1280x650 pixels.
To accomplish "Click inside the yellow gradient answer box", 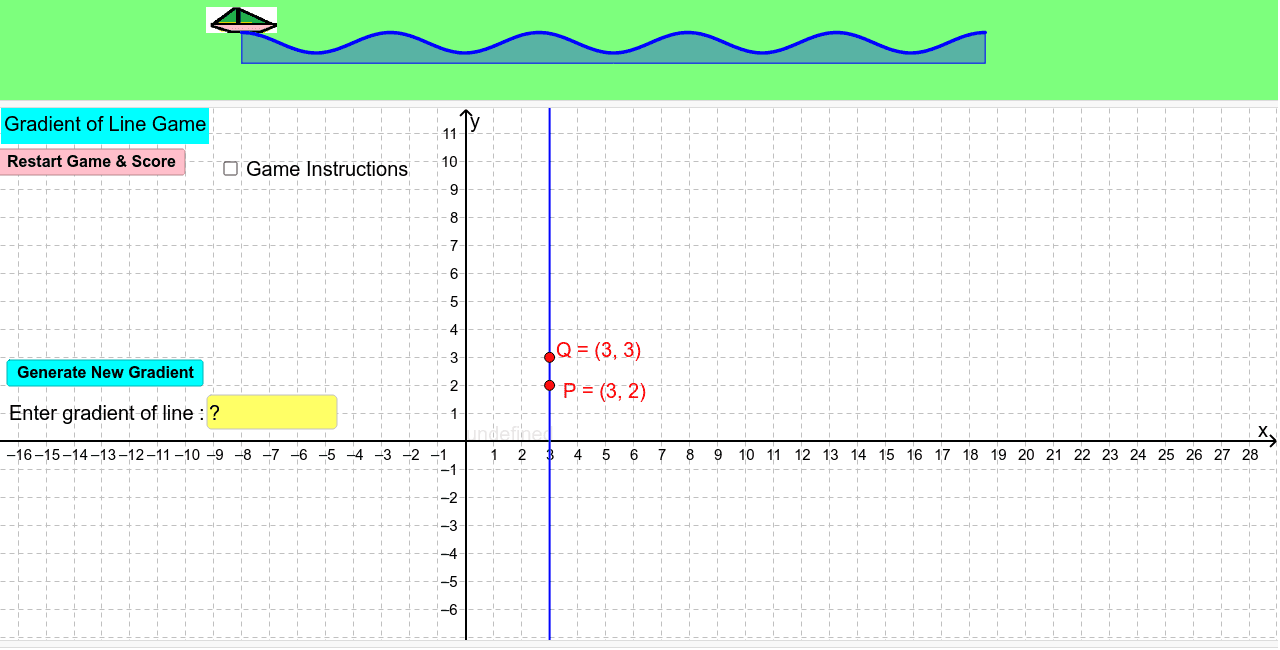I will click(x=271, y=411).
